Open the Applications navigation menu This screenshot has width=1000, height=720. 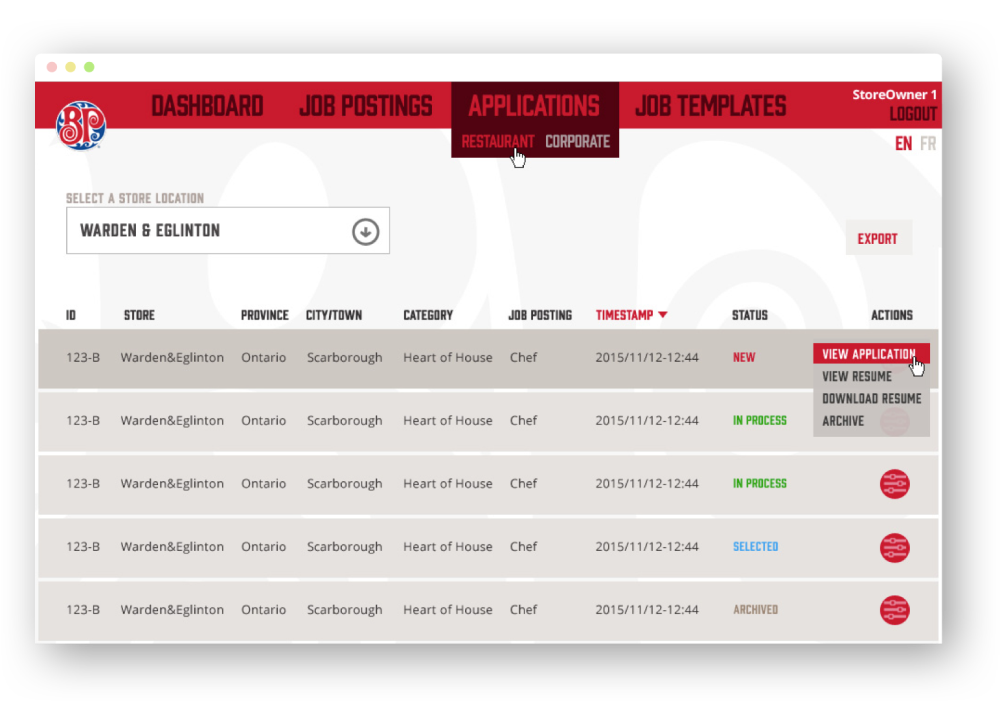[x=534, y=106]
